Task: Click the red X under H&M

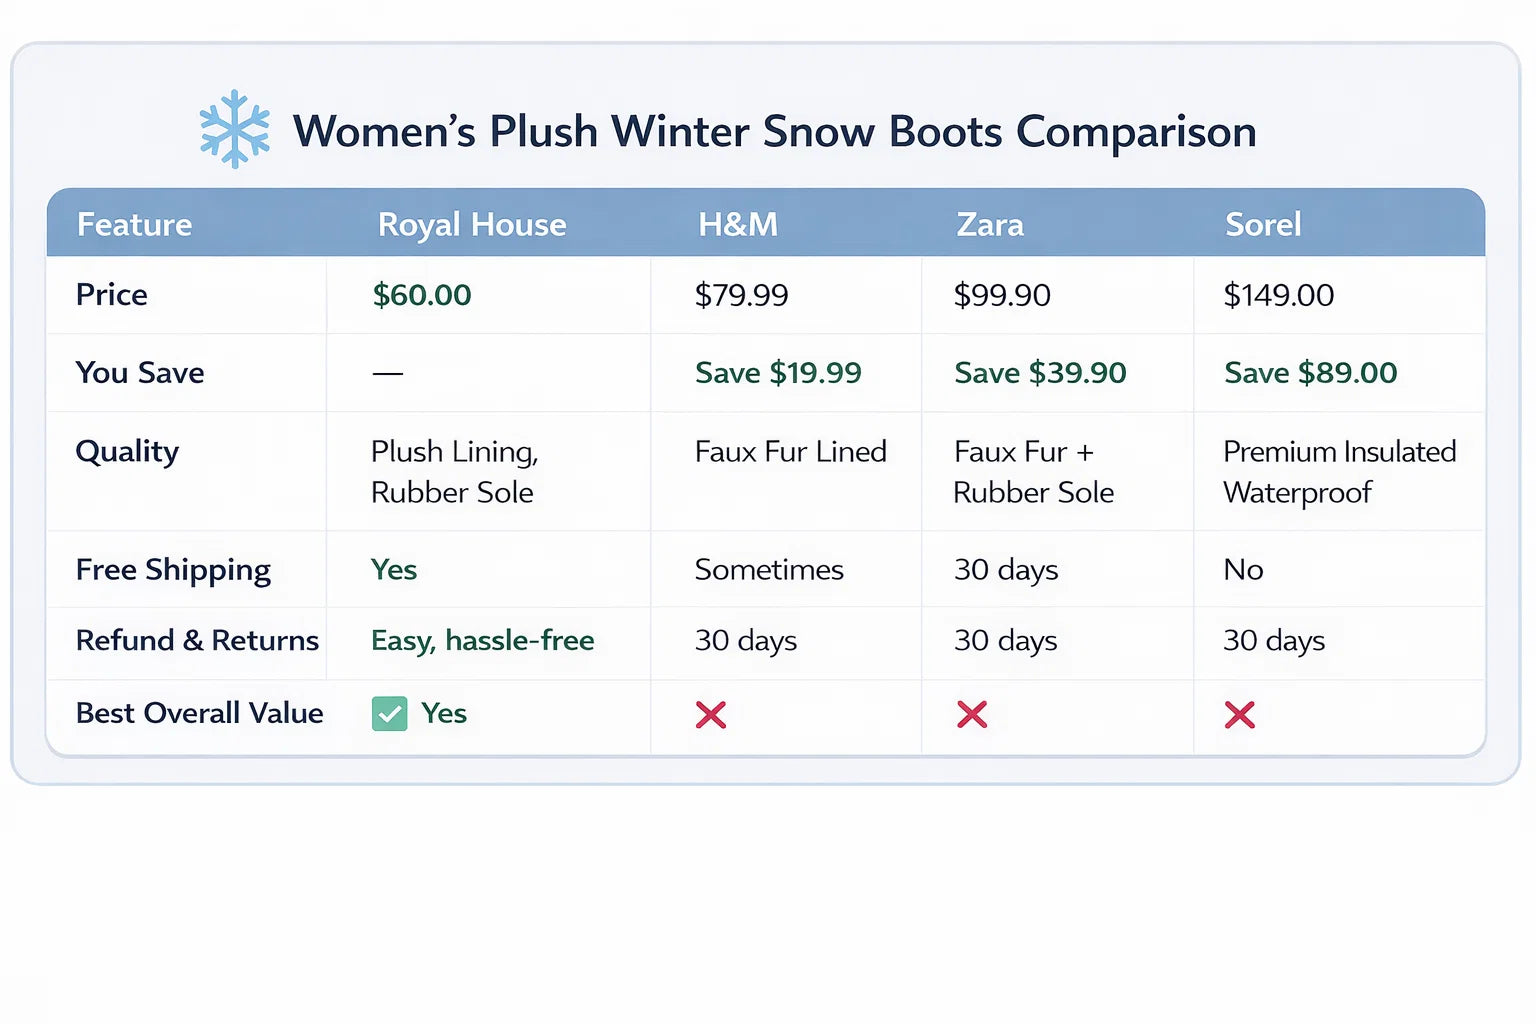Action: point(711,715)
